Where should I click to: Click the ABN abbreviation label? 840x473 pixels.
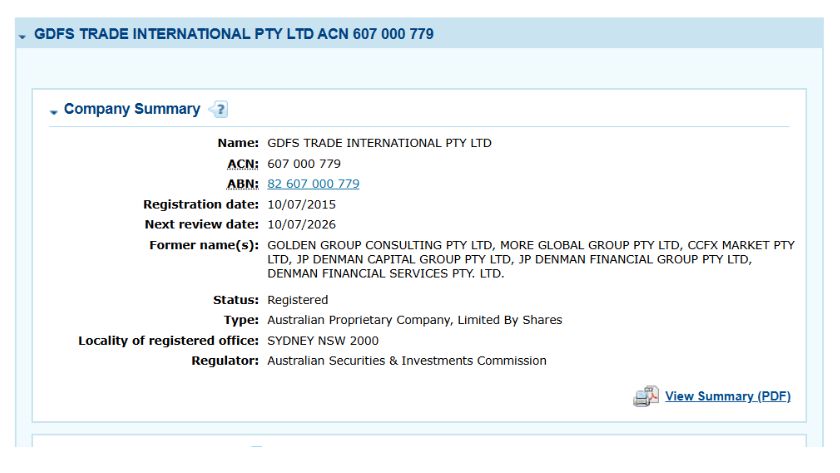coord(243,184)
